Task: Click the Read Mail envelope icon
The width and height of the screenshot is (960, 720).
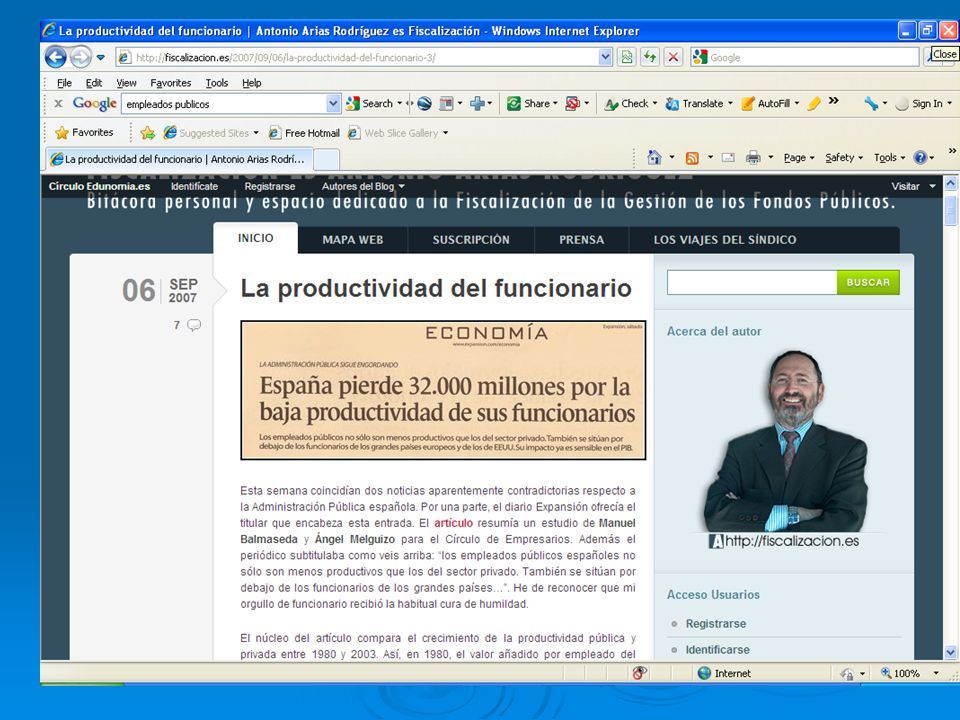Action: [728, 157]
